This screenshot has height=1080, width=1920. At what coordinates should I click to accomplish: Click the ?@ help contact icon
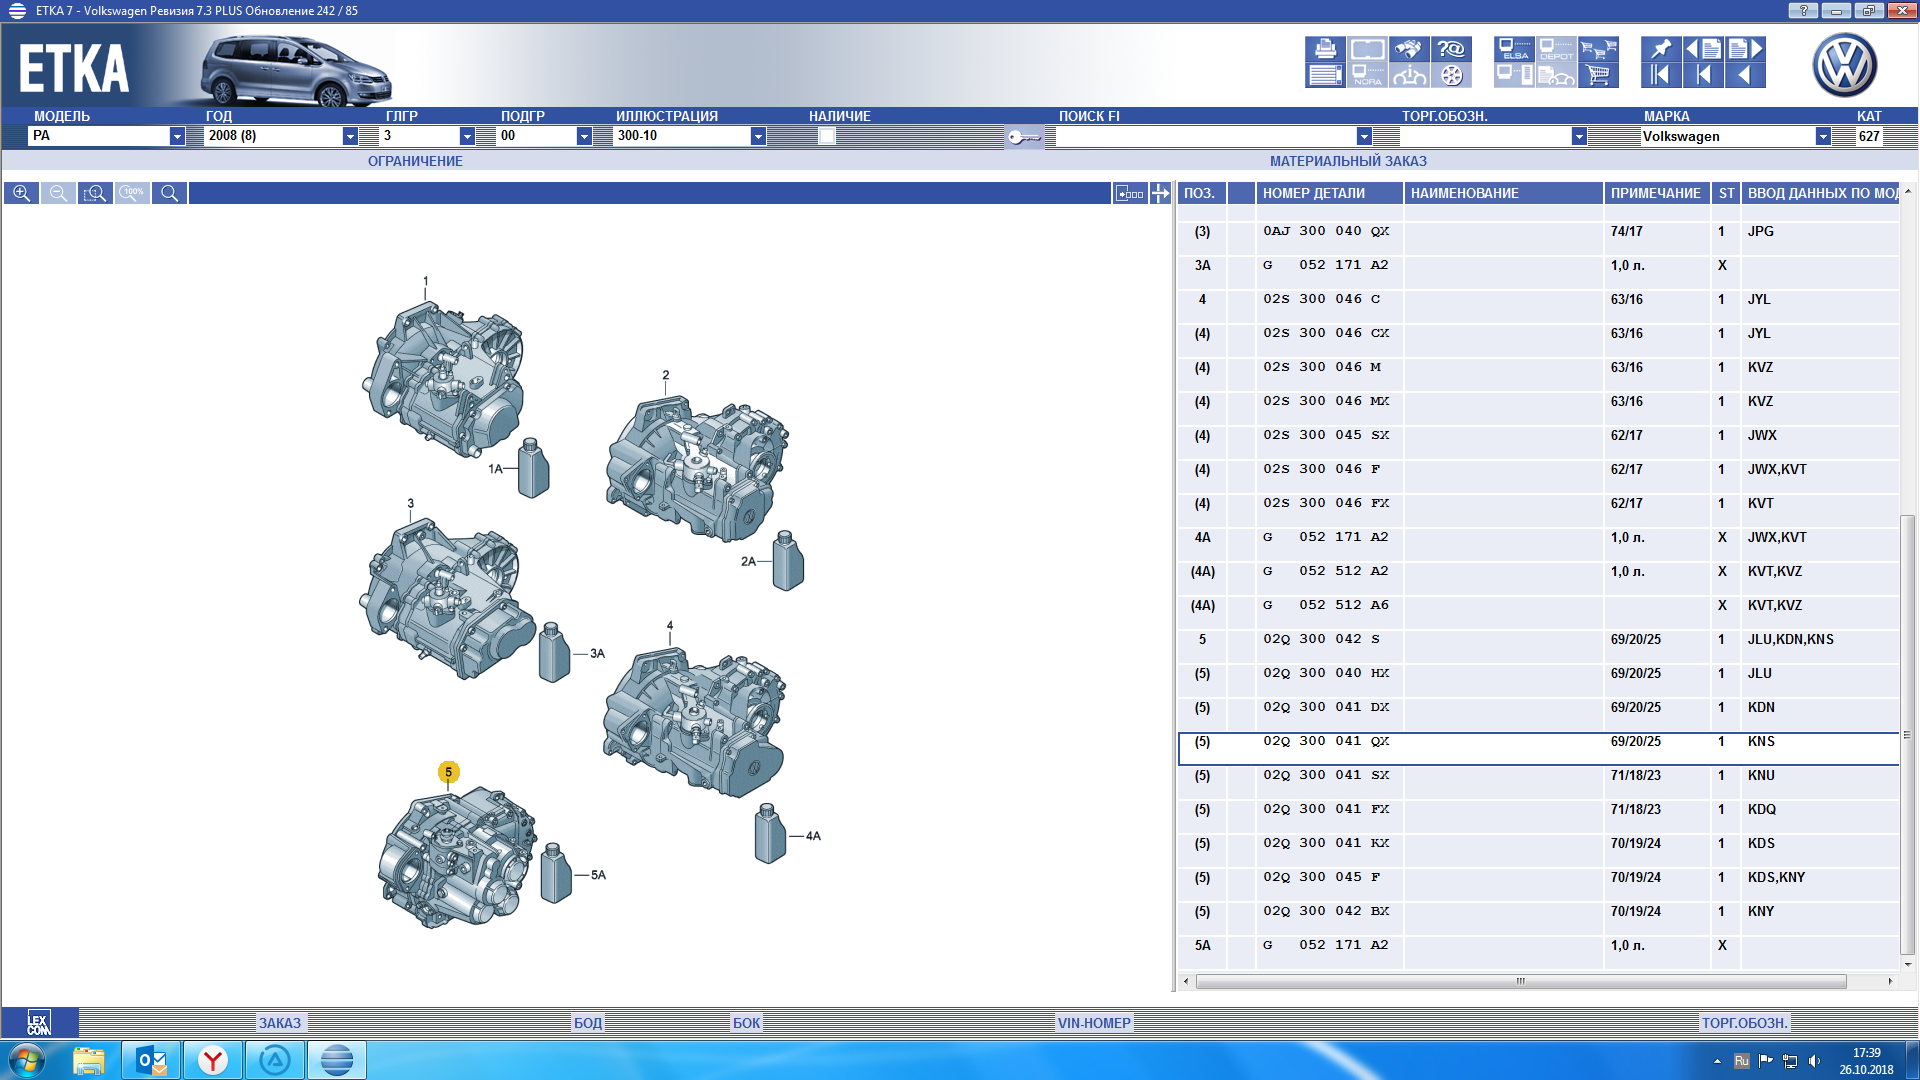(x=1451, y=49)
